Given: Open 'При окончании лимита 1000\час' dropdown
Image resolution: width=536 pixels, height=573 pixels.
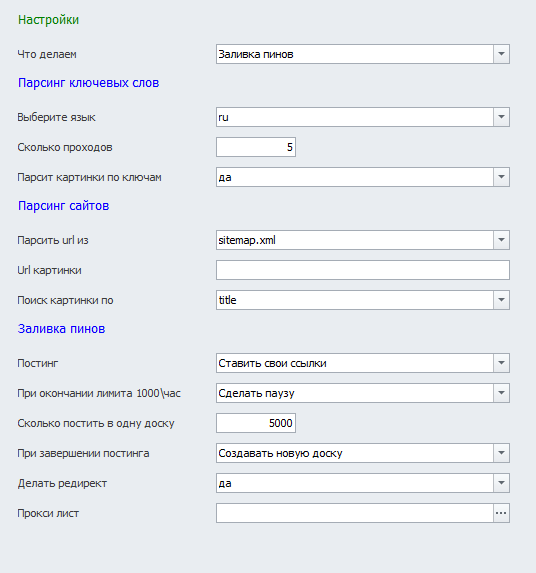Looking at the screenshot, I should [x=501, y=393].
